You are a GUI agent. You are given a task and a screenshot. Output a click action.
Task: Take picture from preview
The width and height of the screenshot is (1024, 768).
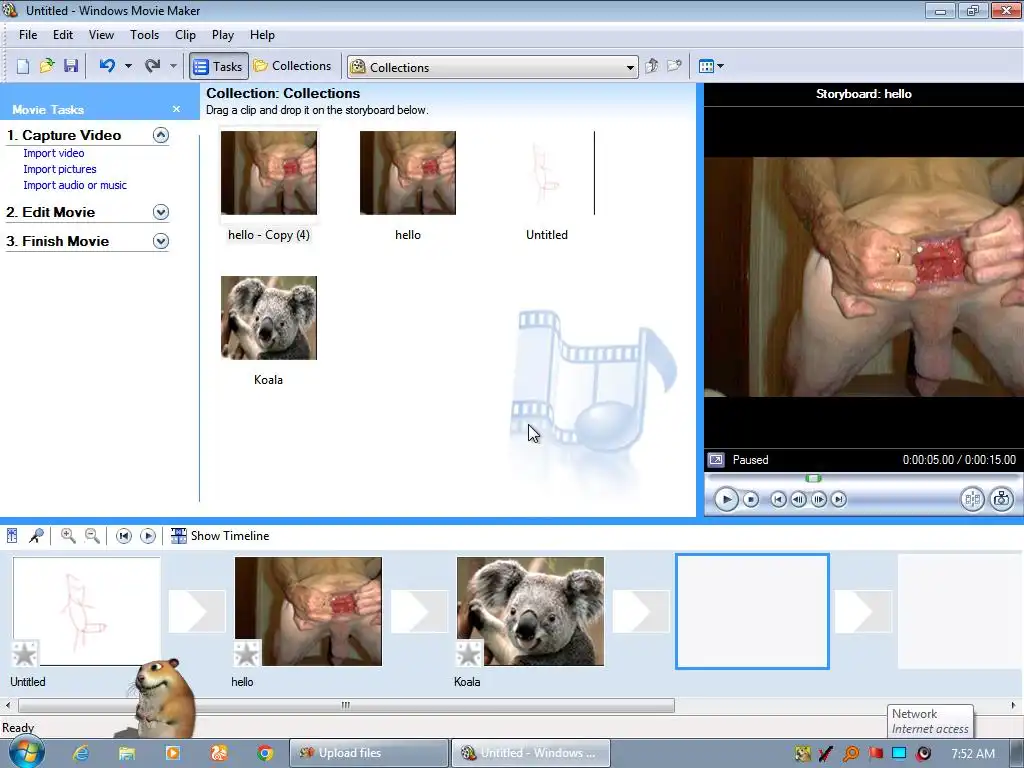tap(1001, 500)
